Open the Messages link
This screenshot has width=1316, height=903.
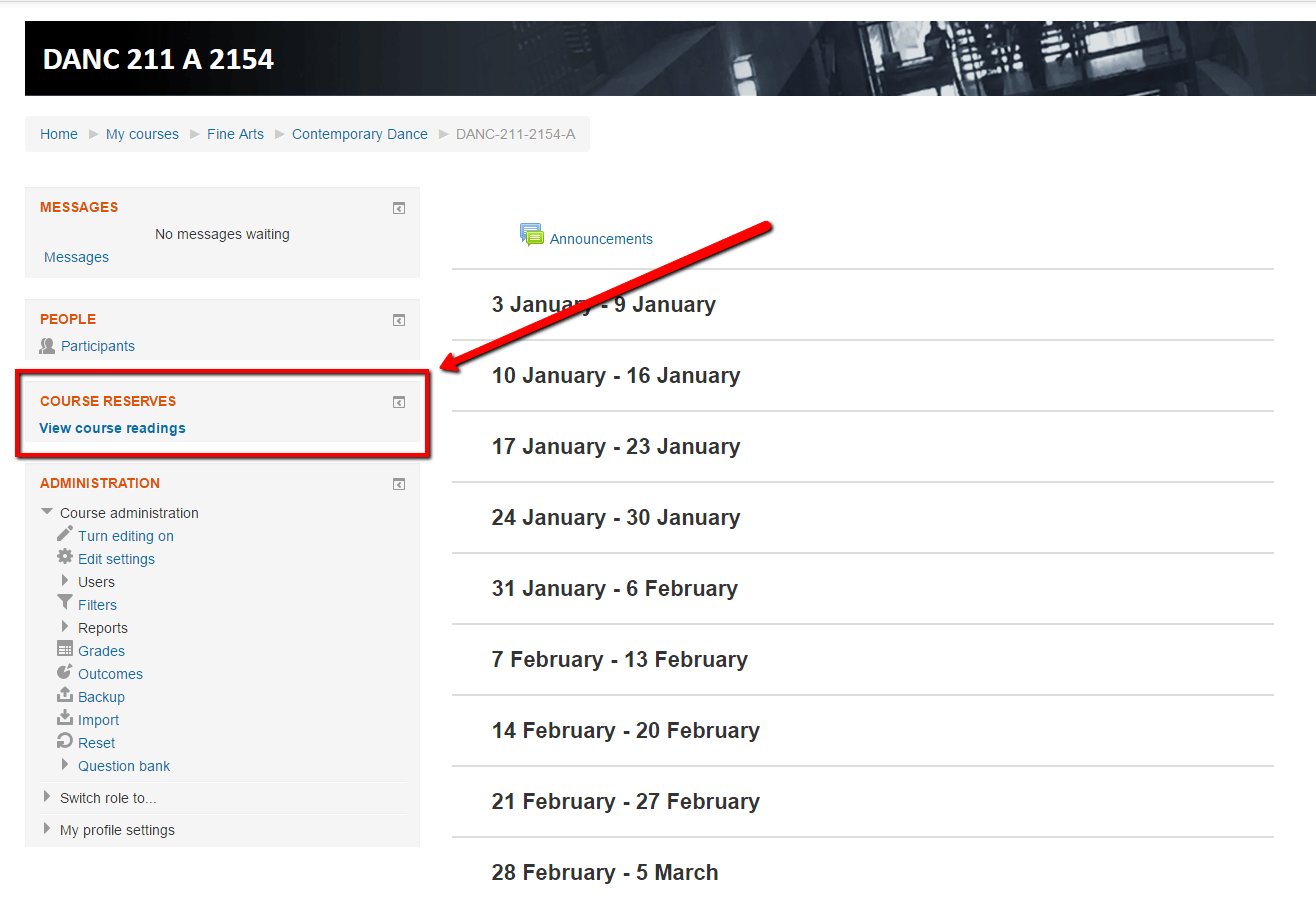coord(76,257)
